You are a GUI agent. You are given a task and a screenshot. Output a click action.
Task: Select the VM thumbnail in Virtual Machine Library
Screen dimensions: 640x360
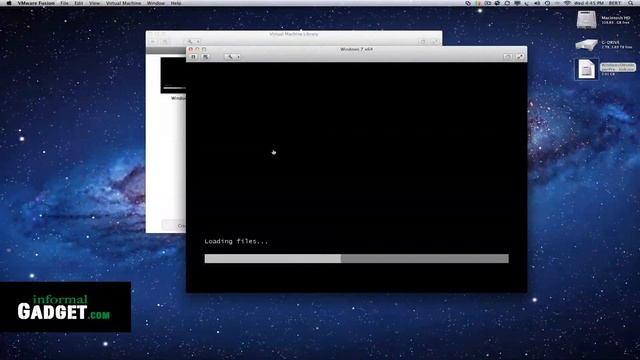pos(173,76)
